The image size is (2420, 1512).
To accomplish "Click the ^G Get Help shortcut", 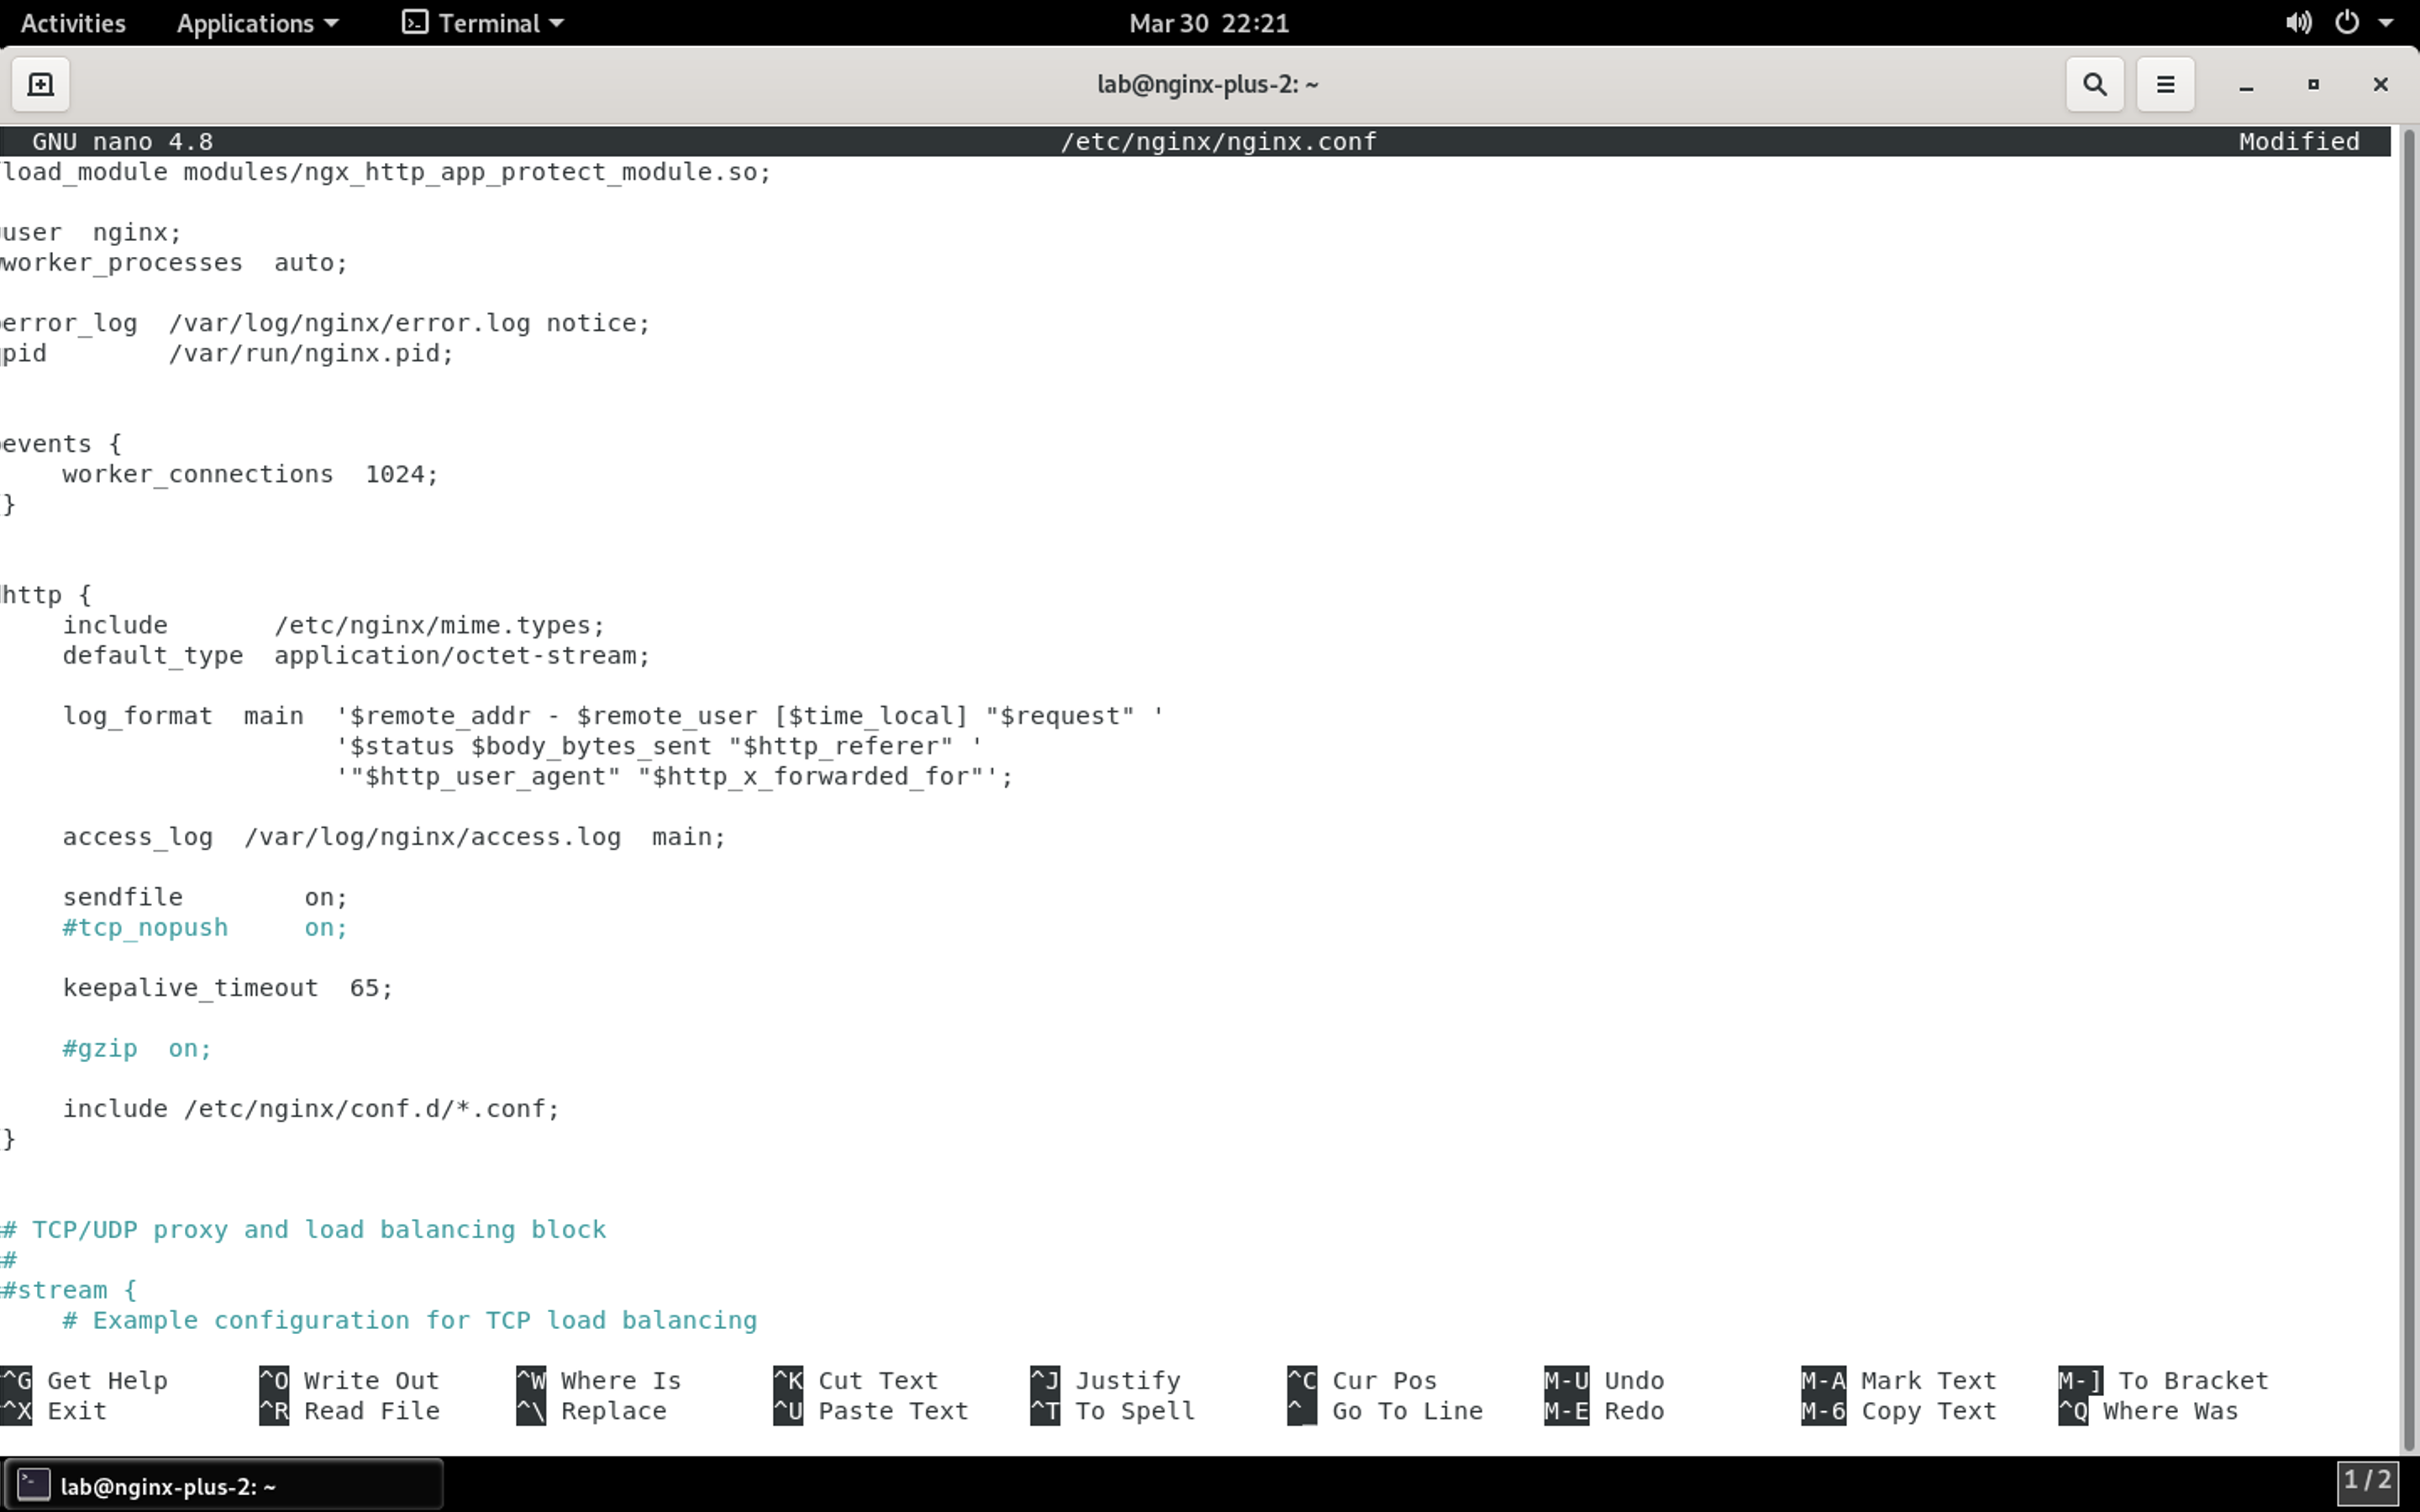I will [84, 1380].
